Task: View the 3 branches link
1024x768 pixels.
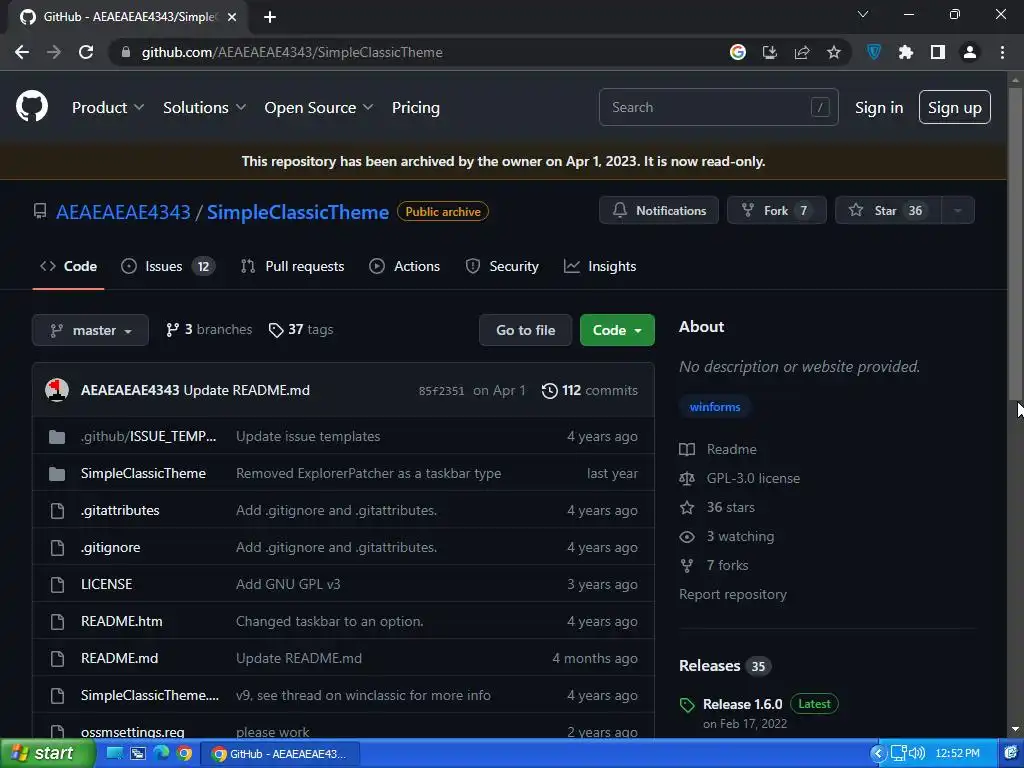Action: 209,329
